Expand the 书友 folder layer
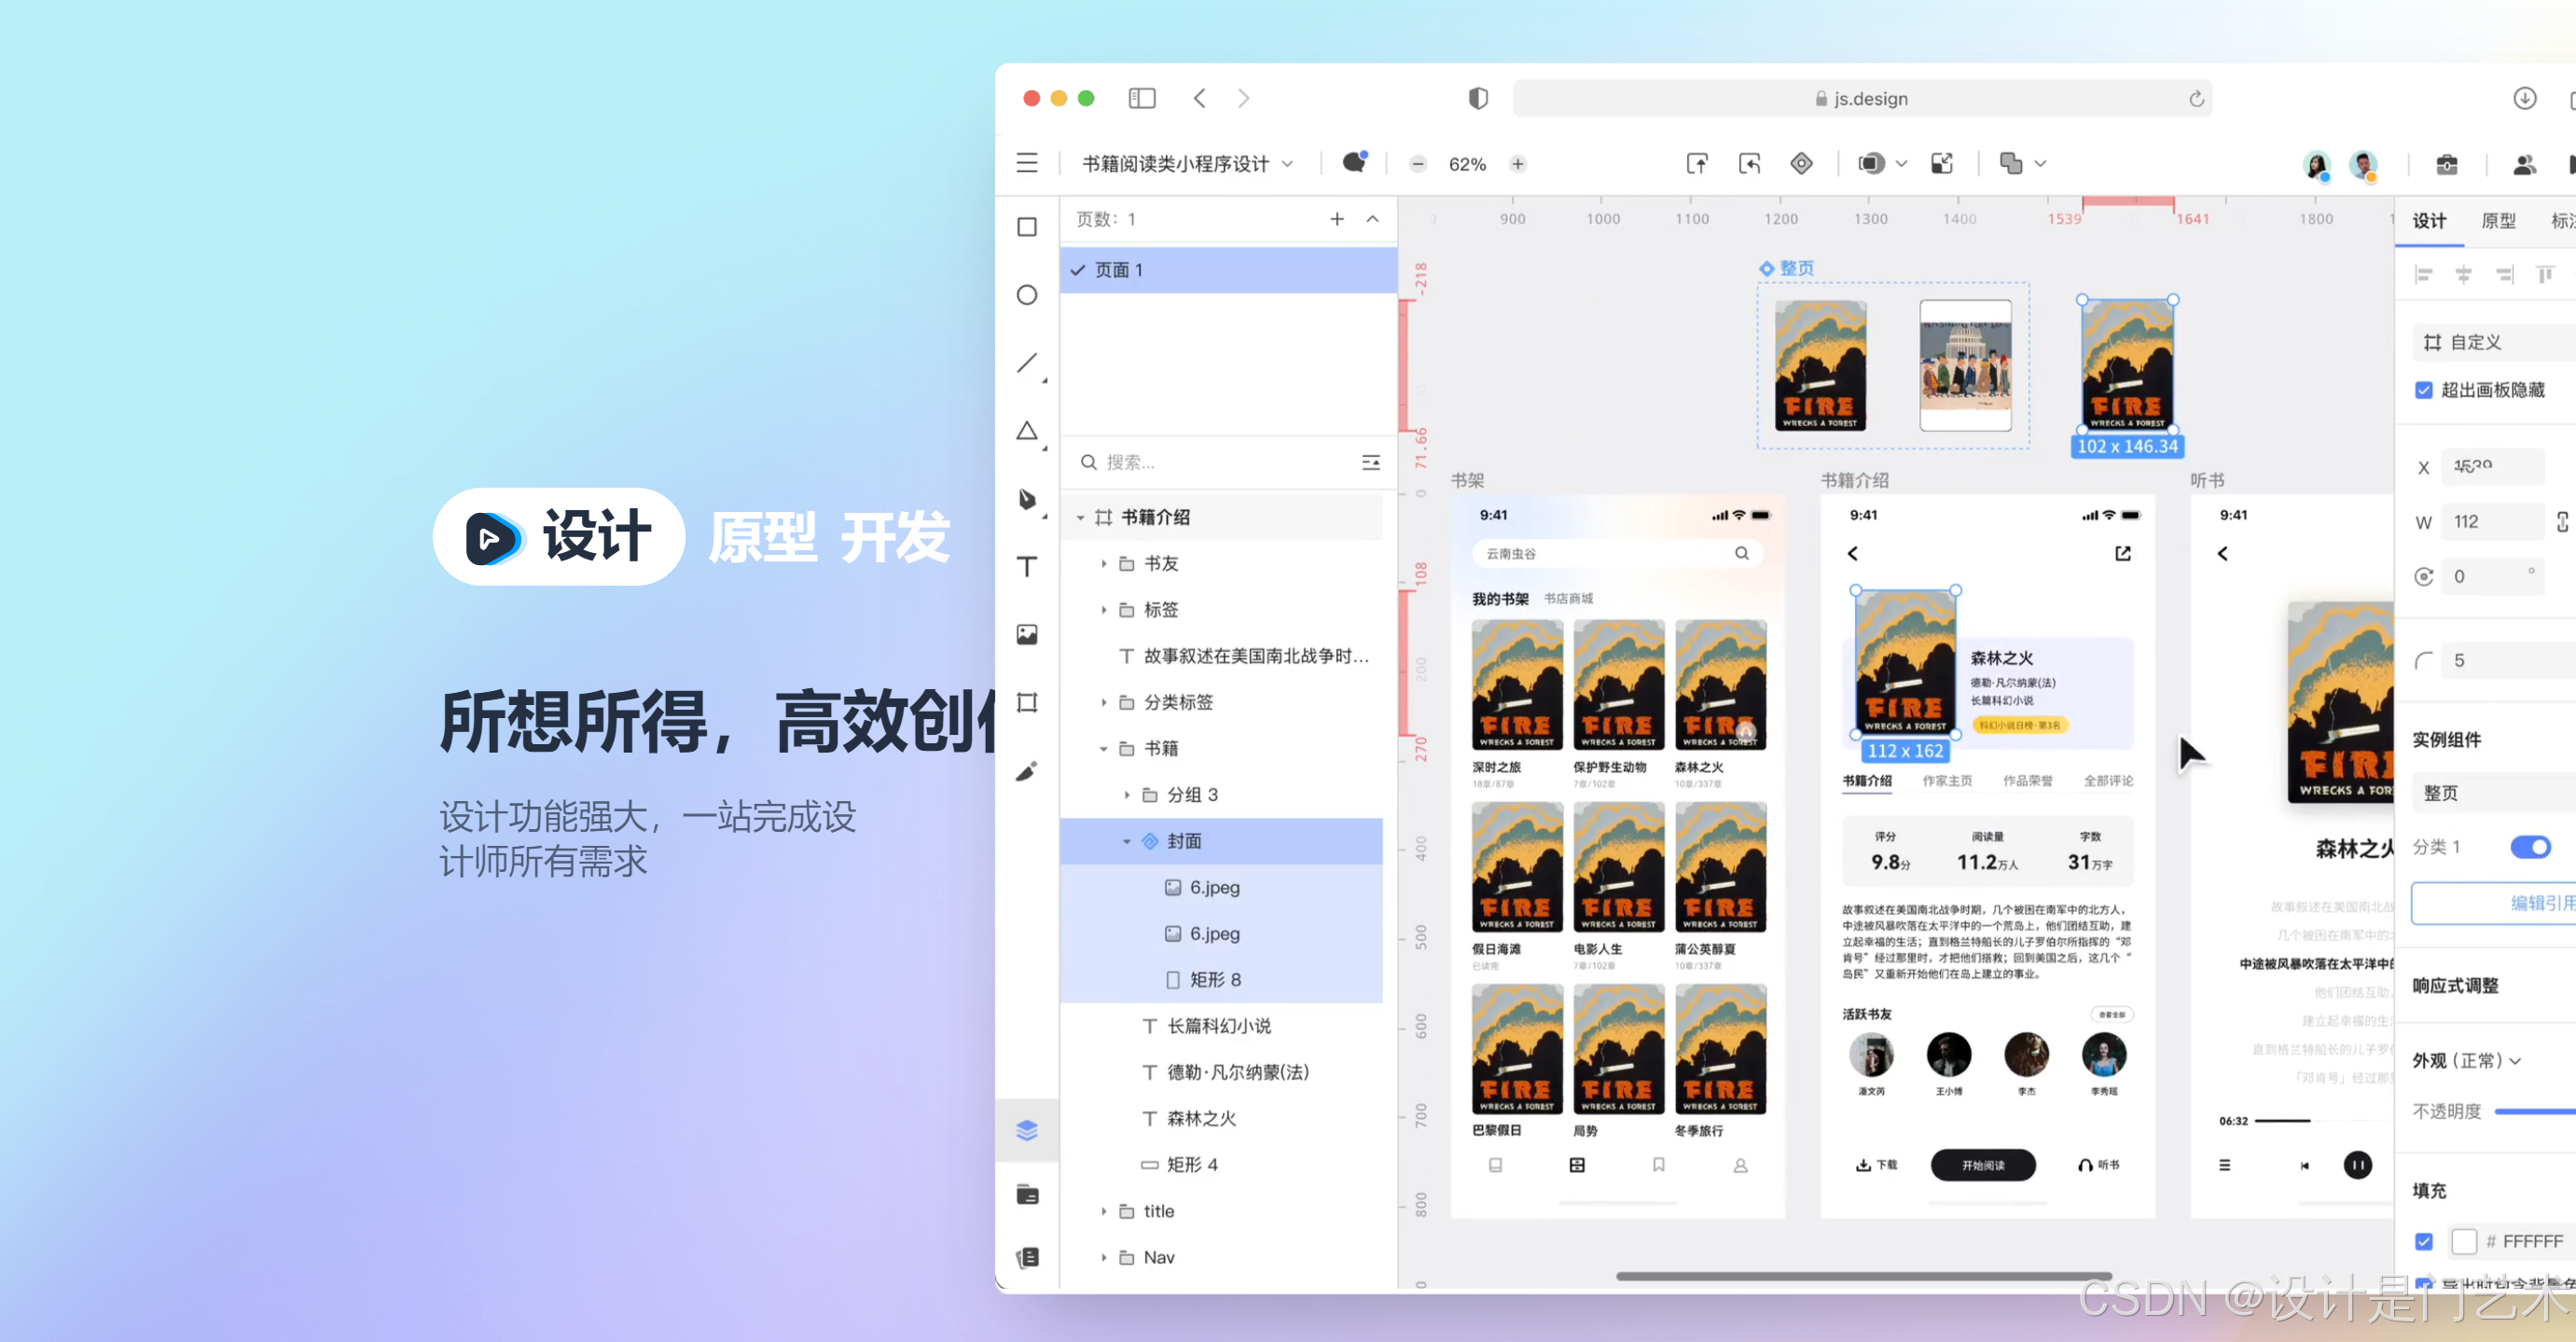The width and height of the screenshot is (2576, 1342). pyautogui.click(x=1103, y=564)
